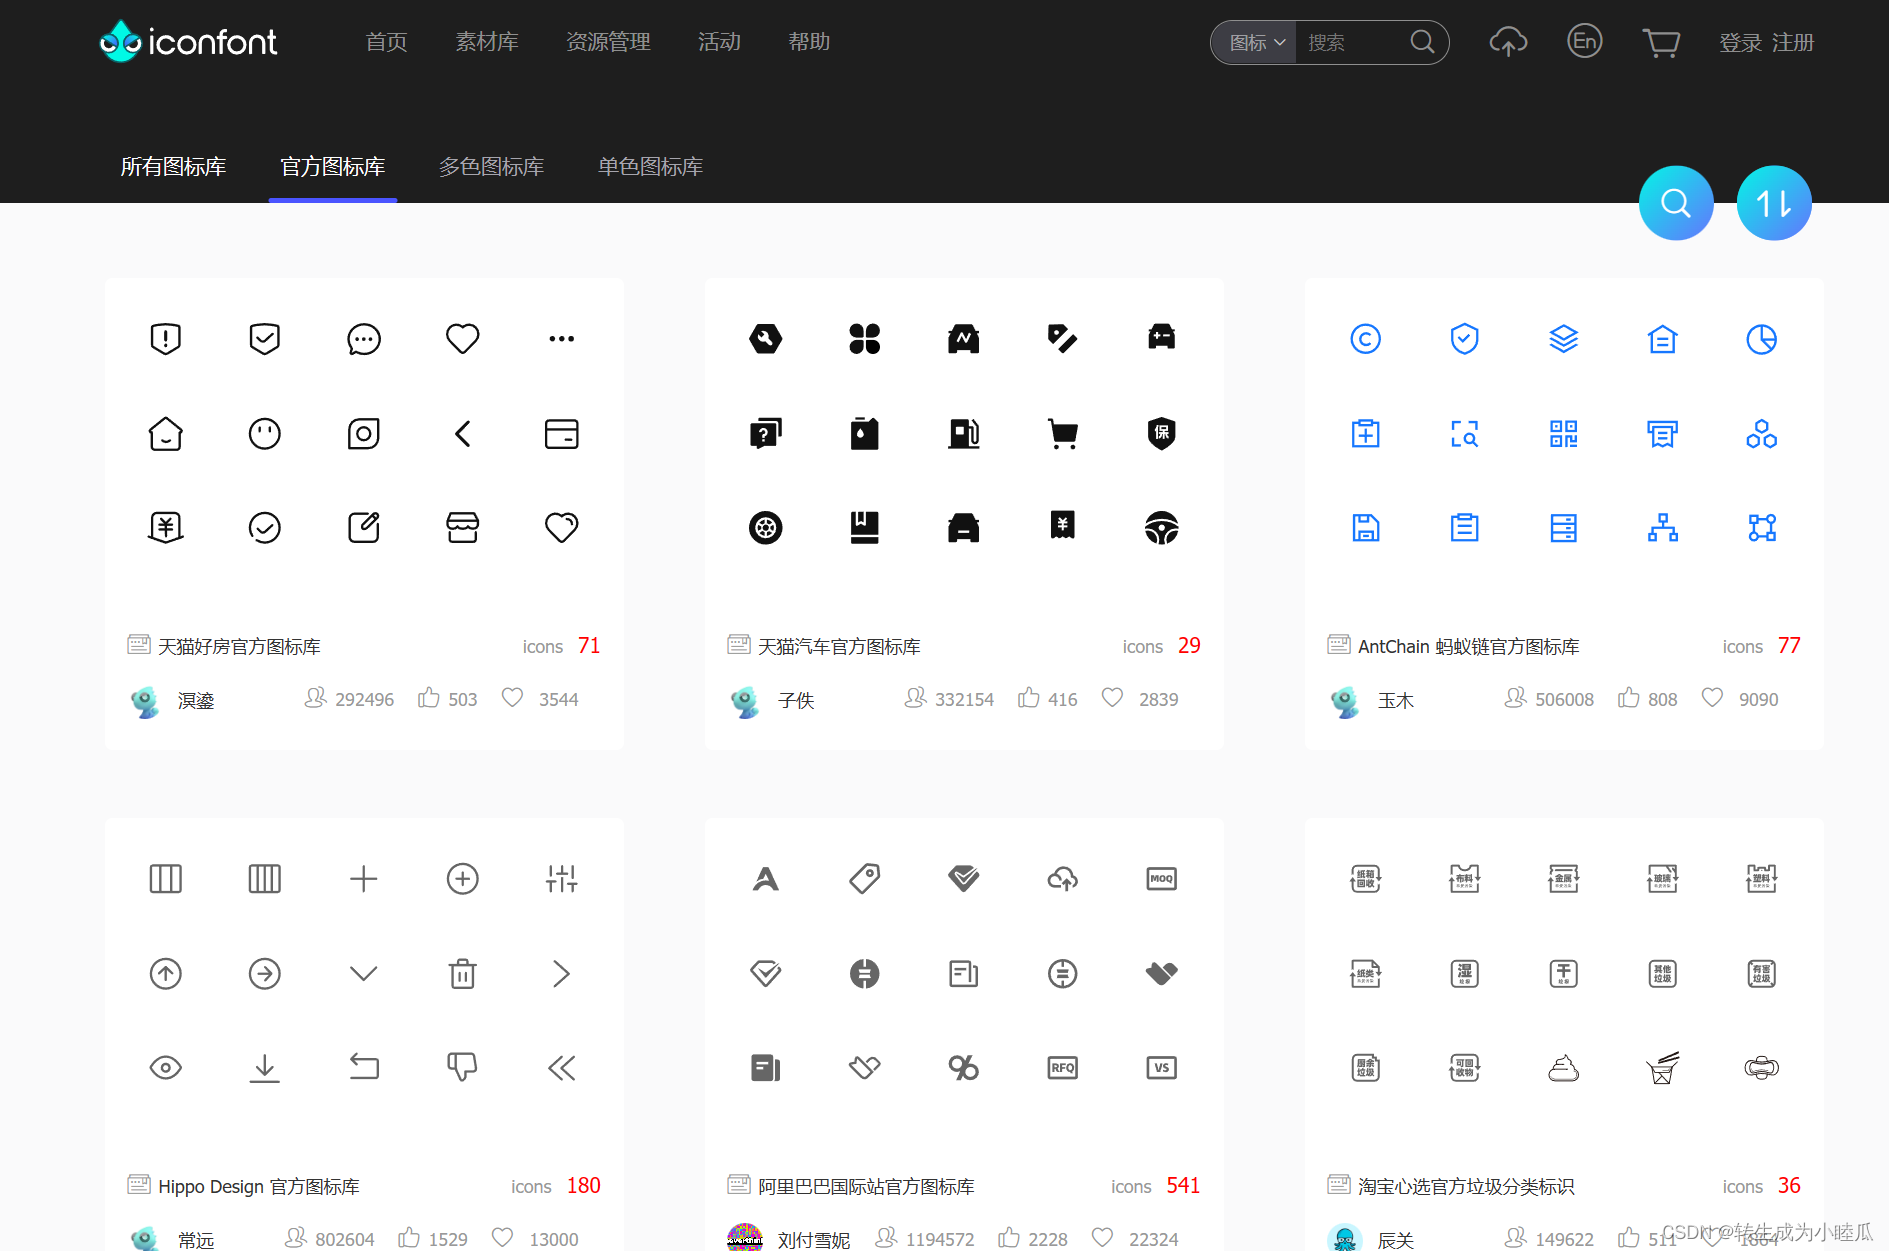1889x1251 pixels.
Task: Click the avatar beside author 溟鋈
Action: click(145, 701)
